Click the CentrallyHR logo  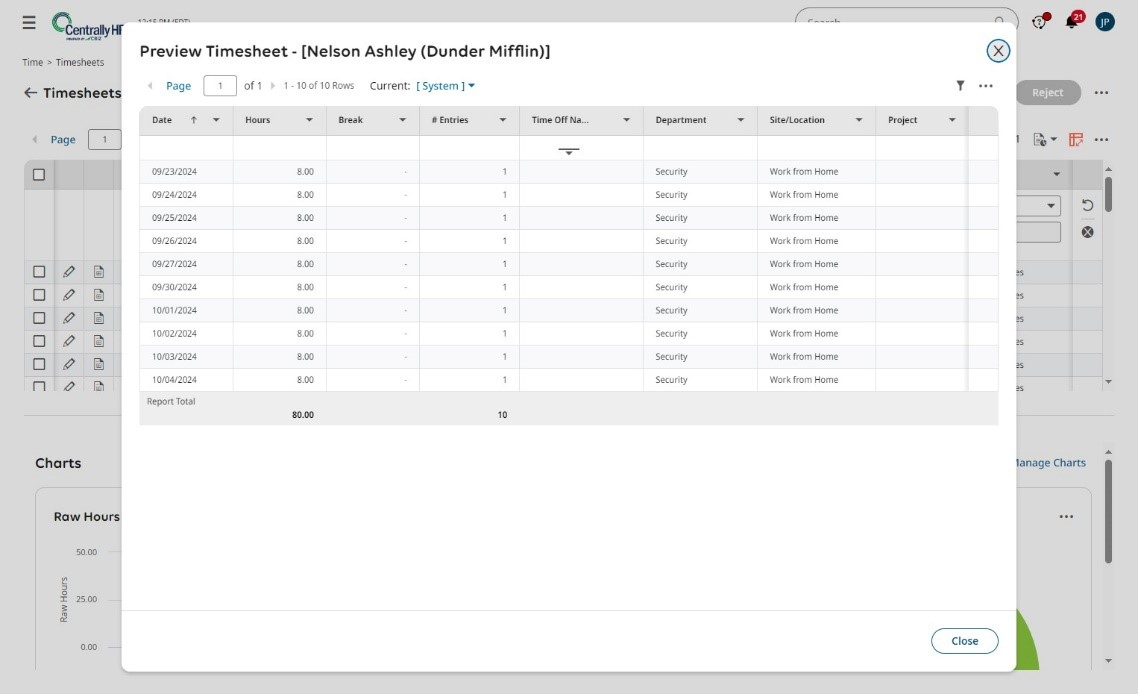pyautogui.click(x=87, y=26)
